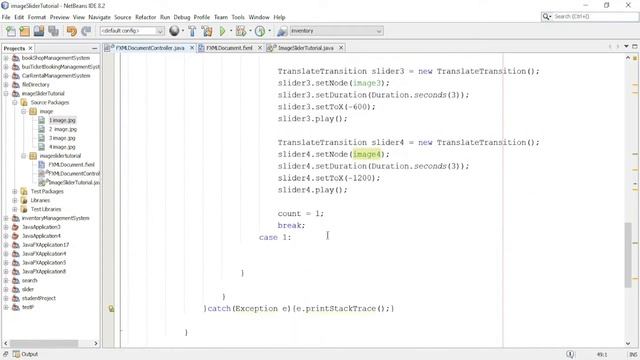
Task: Open the Profile Project dropdown arrow
Action: (x=269, y=31)
